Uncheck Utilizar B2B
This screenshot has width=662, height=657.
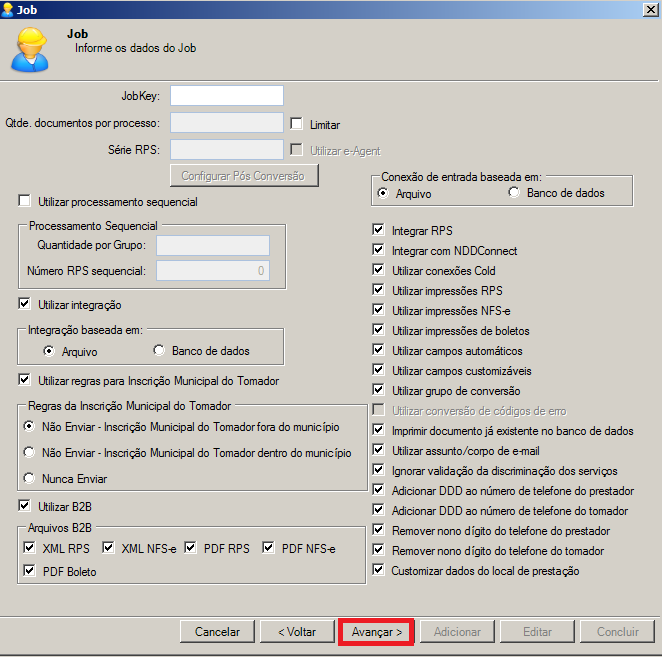(x=24, y=505)
